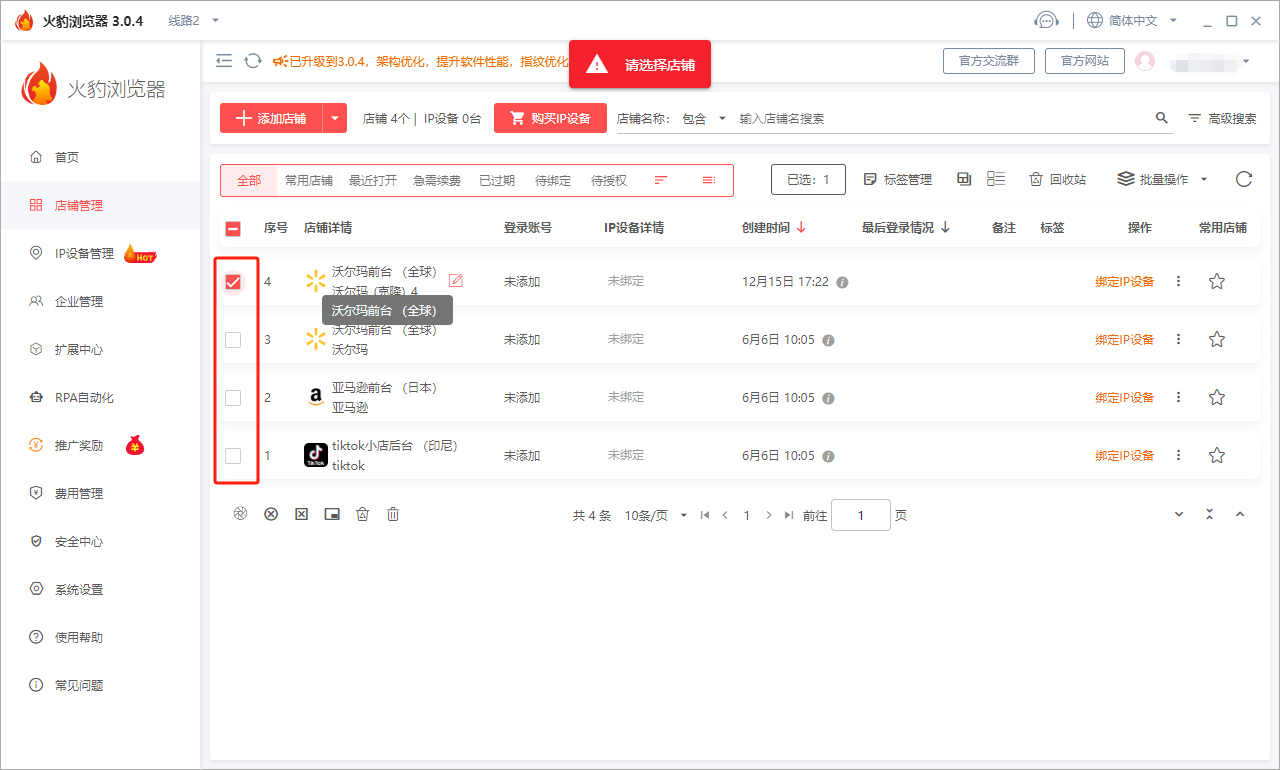The width and height of the screenshot is (1280, 770).
Task: Open the customer service headset icon
Action: coord(1046,21)
